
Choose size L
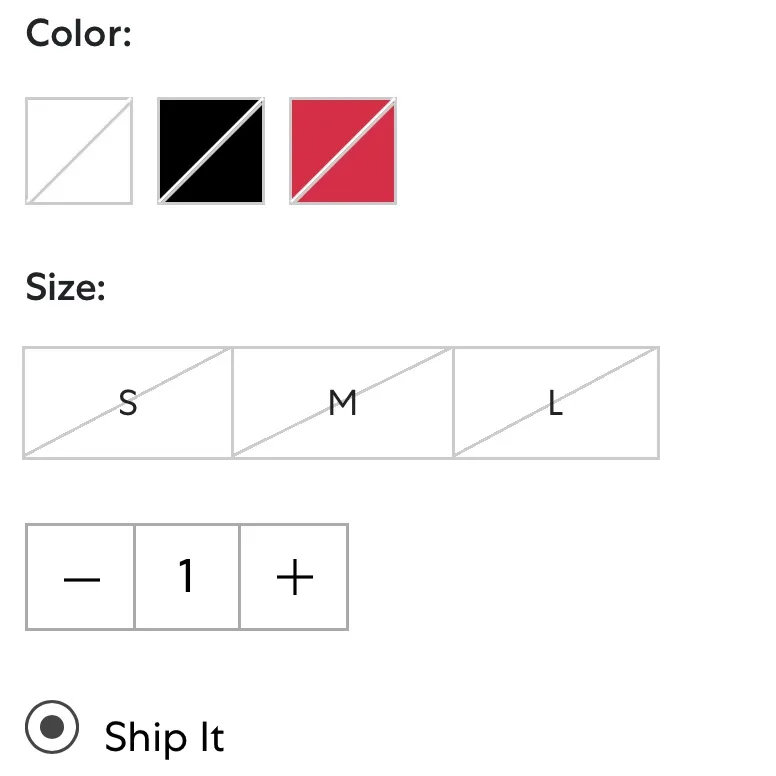point(556,403)
